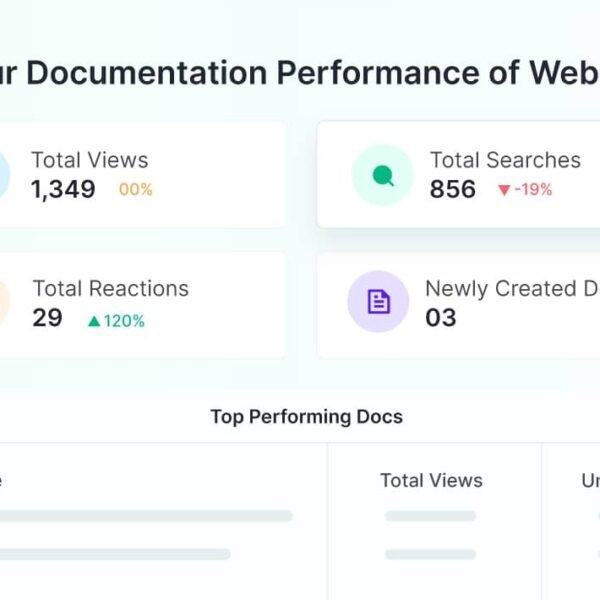Image resolution: width=600 pixels, height=600 pixels.
Task: Select the Total Reactions card title
Action: pyautogui.click(x=110, y=288)
